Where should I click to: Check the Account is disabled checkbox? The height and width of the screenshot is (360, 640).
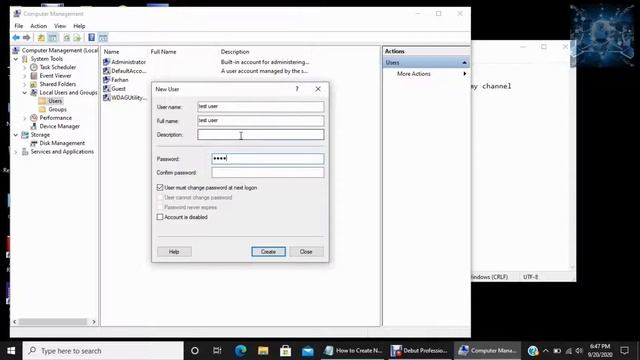tap(160, 217)
